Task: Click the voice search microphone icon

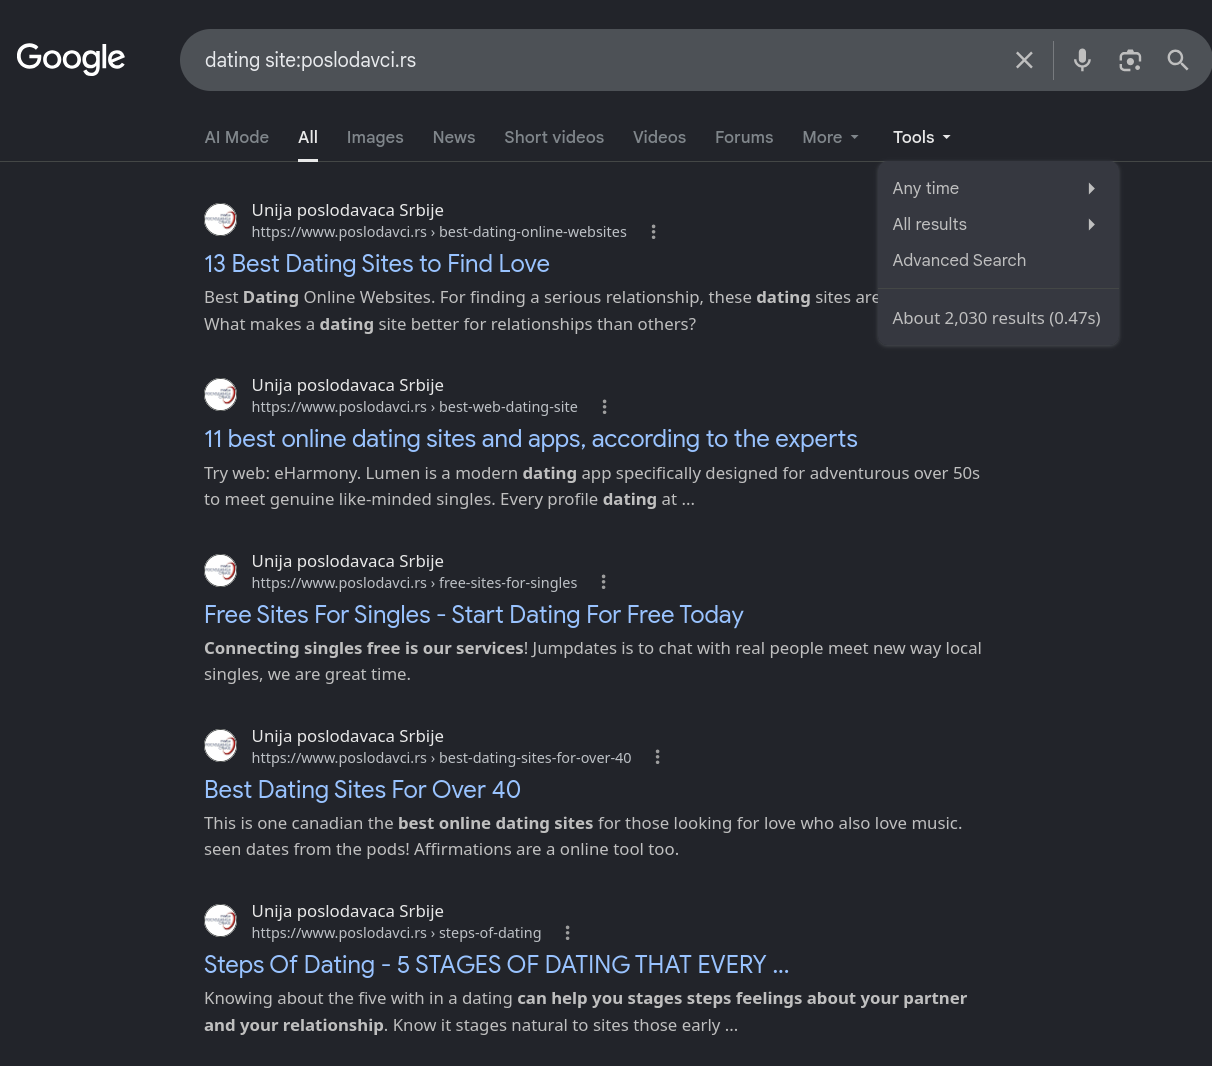Action: coord(1082,60)
